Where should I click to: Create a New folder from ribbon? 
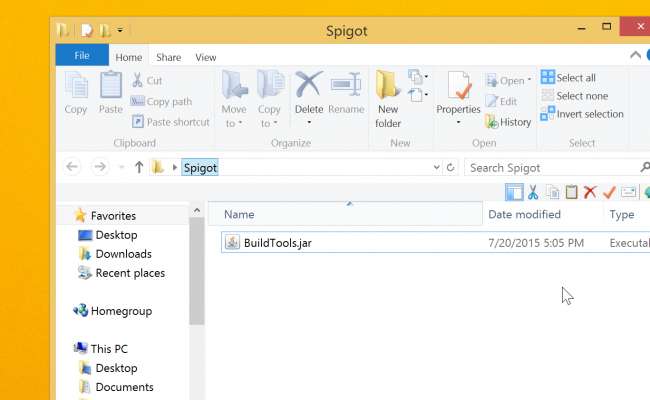click(388, 99)
